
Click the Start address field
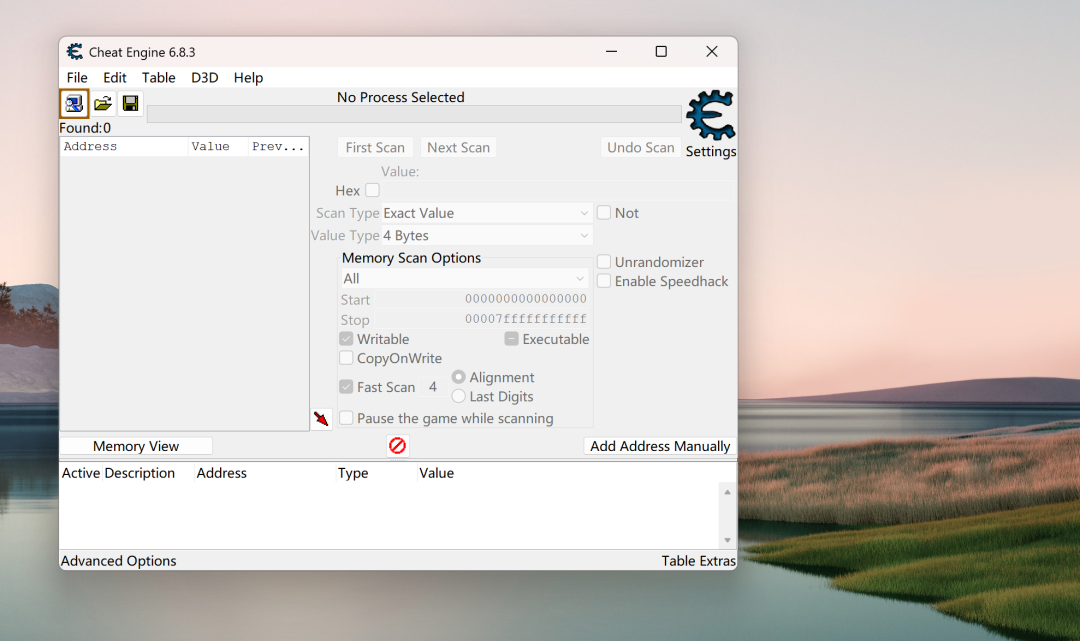coord(482,299)
